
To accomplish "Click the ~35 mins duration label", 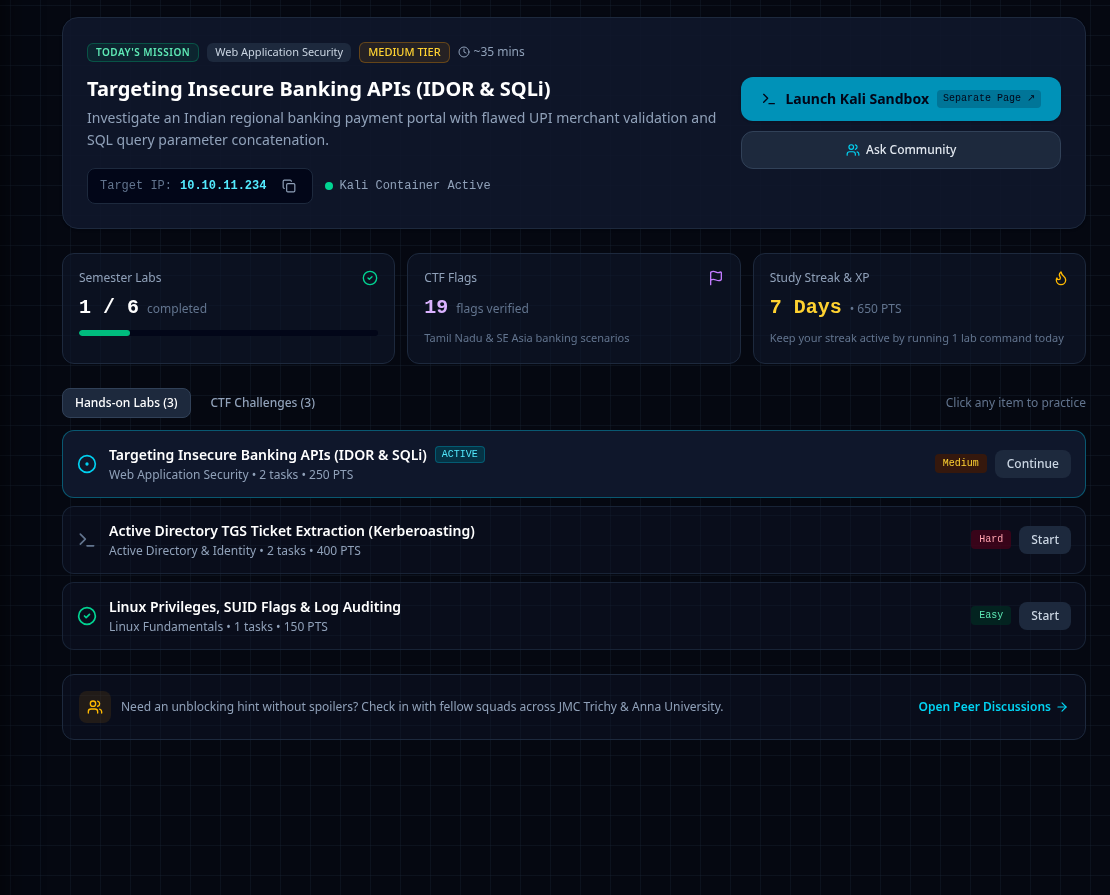I will (499, 52).
